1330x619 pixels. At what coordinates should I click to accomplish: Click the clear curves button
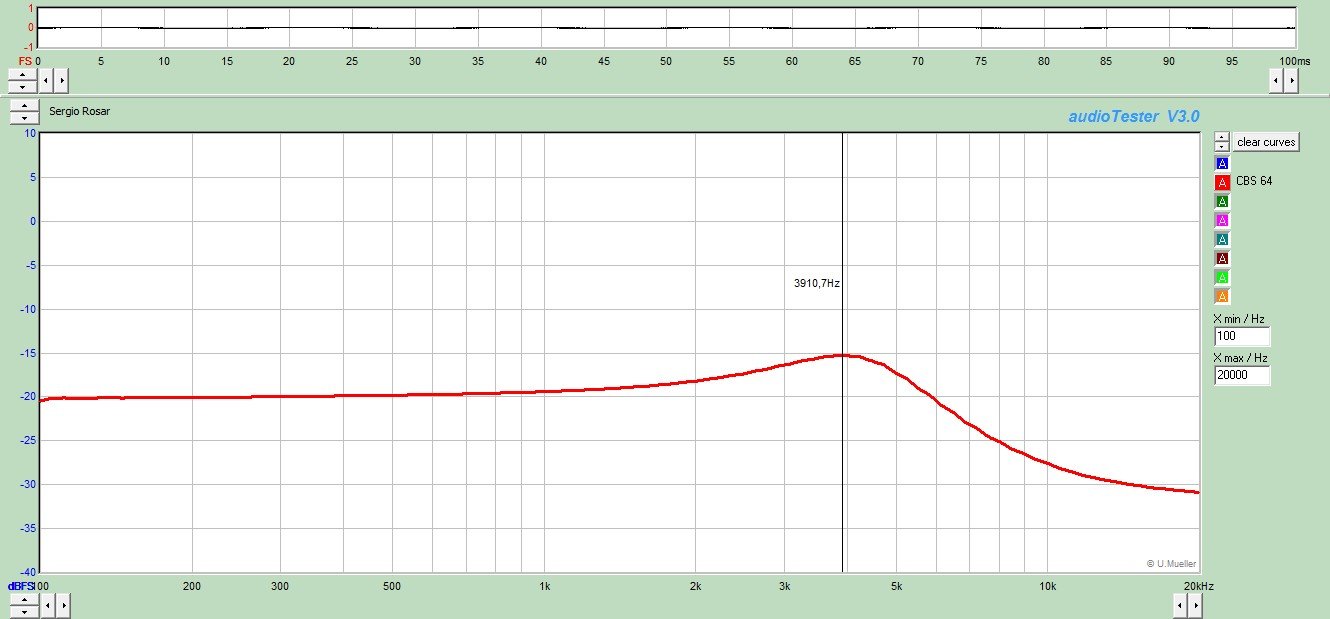tap(1266, 142)
